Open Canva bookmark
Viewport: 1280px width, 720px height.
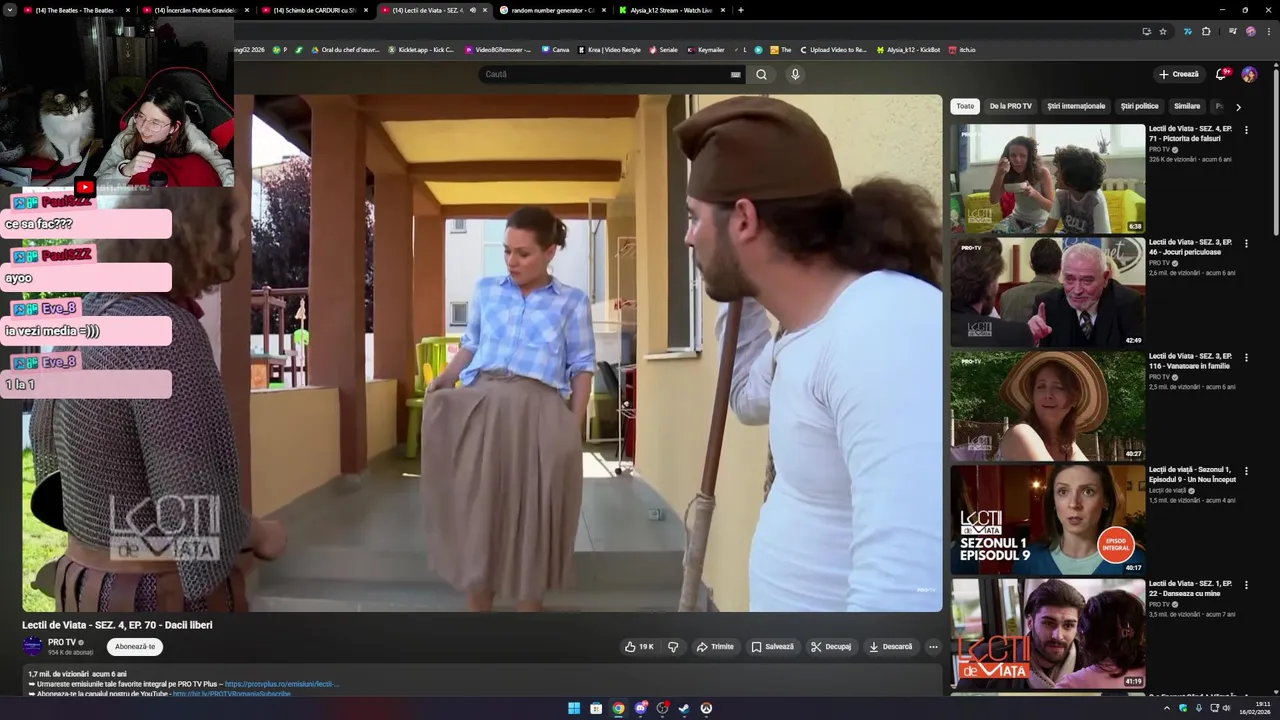(x=555, y=49)
